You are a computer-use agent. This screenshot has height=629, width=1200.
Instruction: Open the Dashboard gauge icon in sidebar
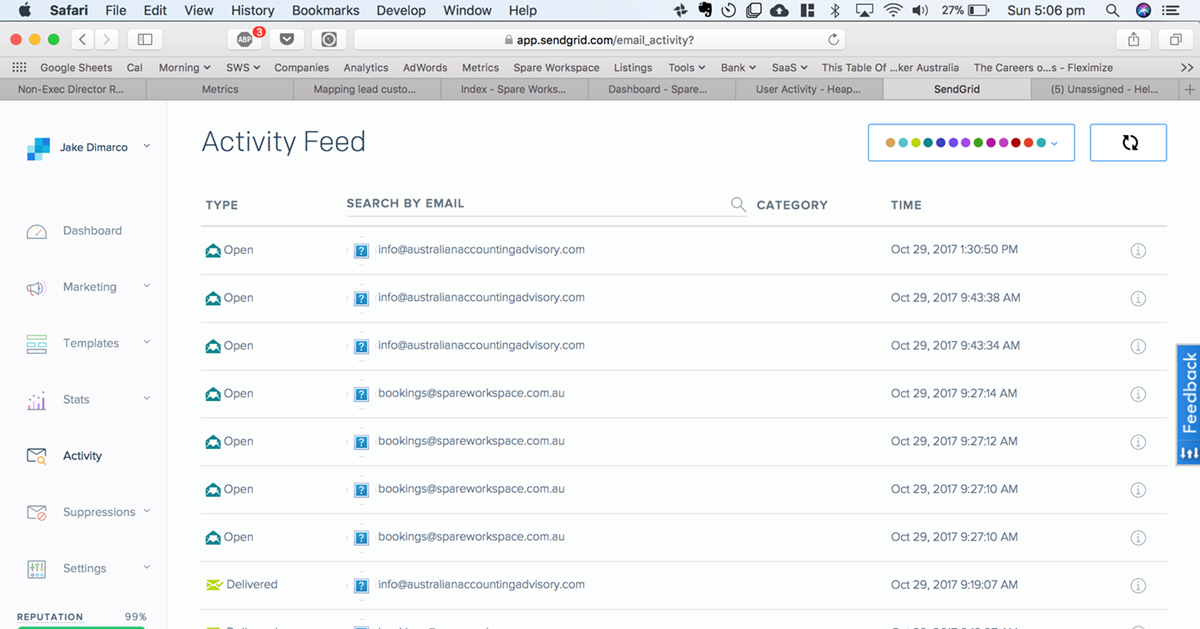(x=36, y=231)
